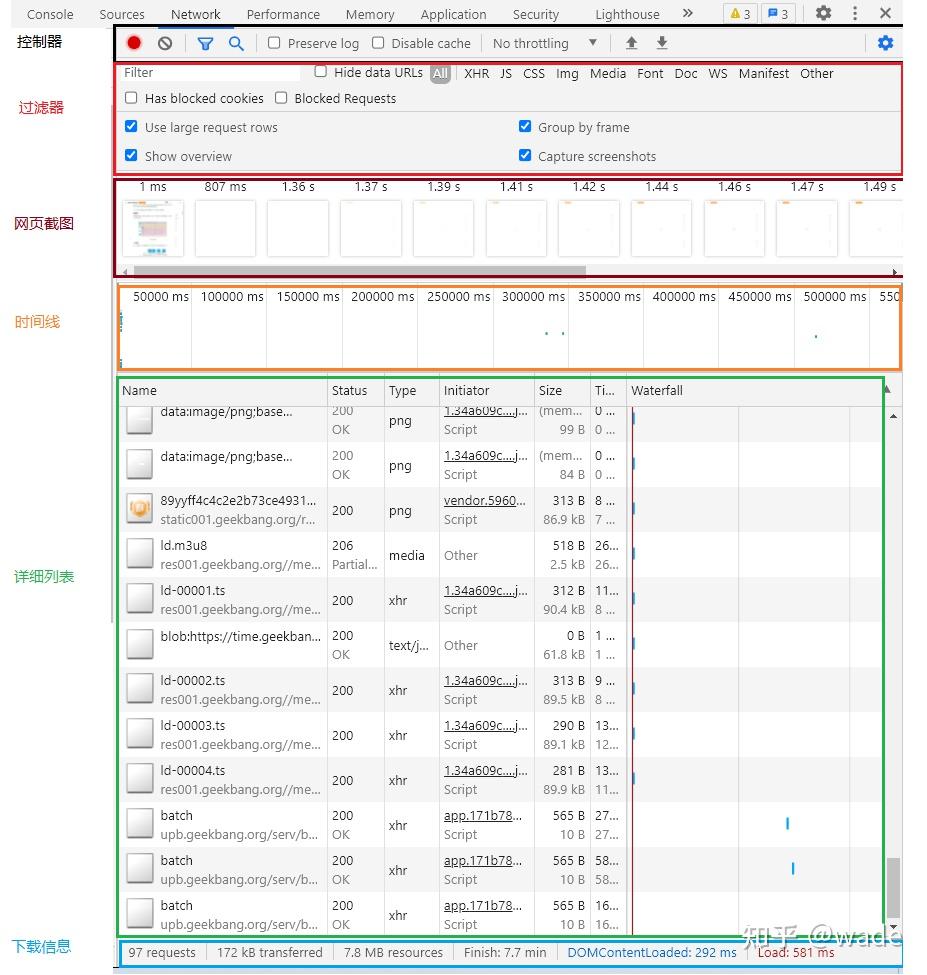Open the network filter bar

point(207,43)
